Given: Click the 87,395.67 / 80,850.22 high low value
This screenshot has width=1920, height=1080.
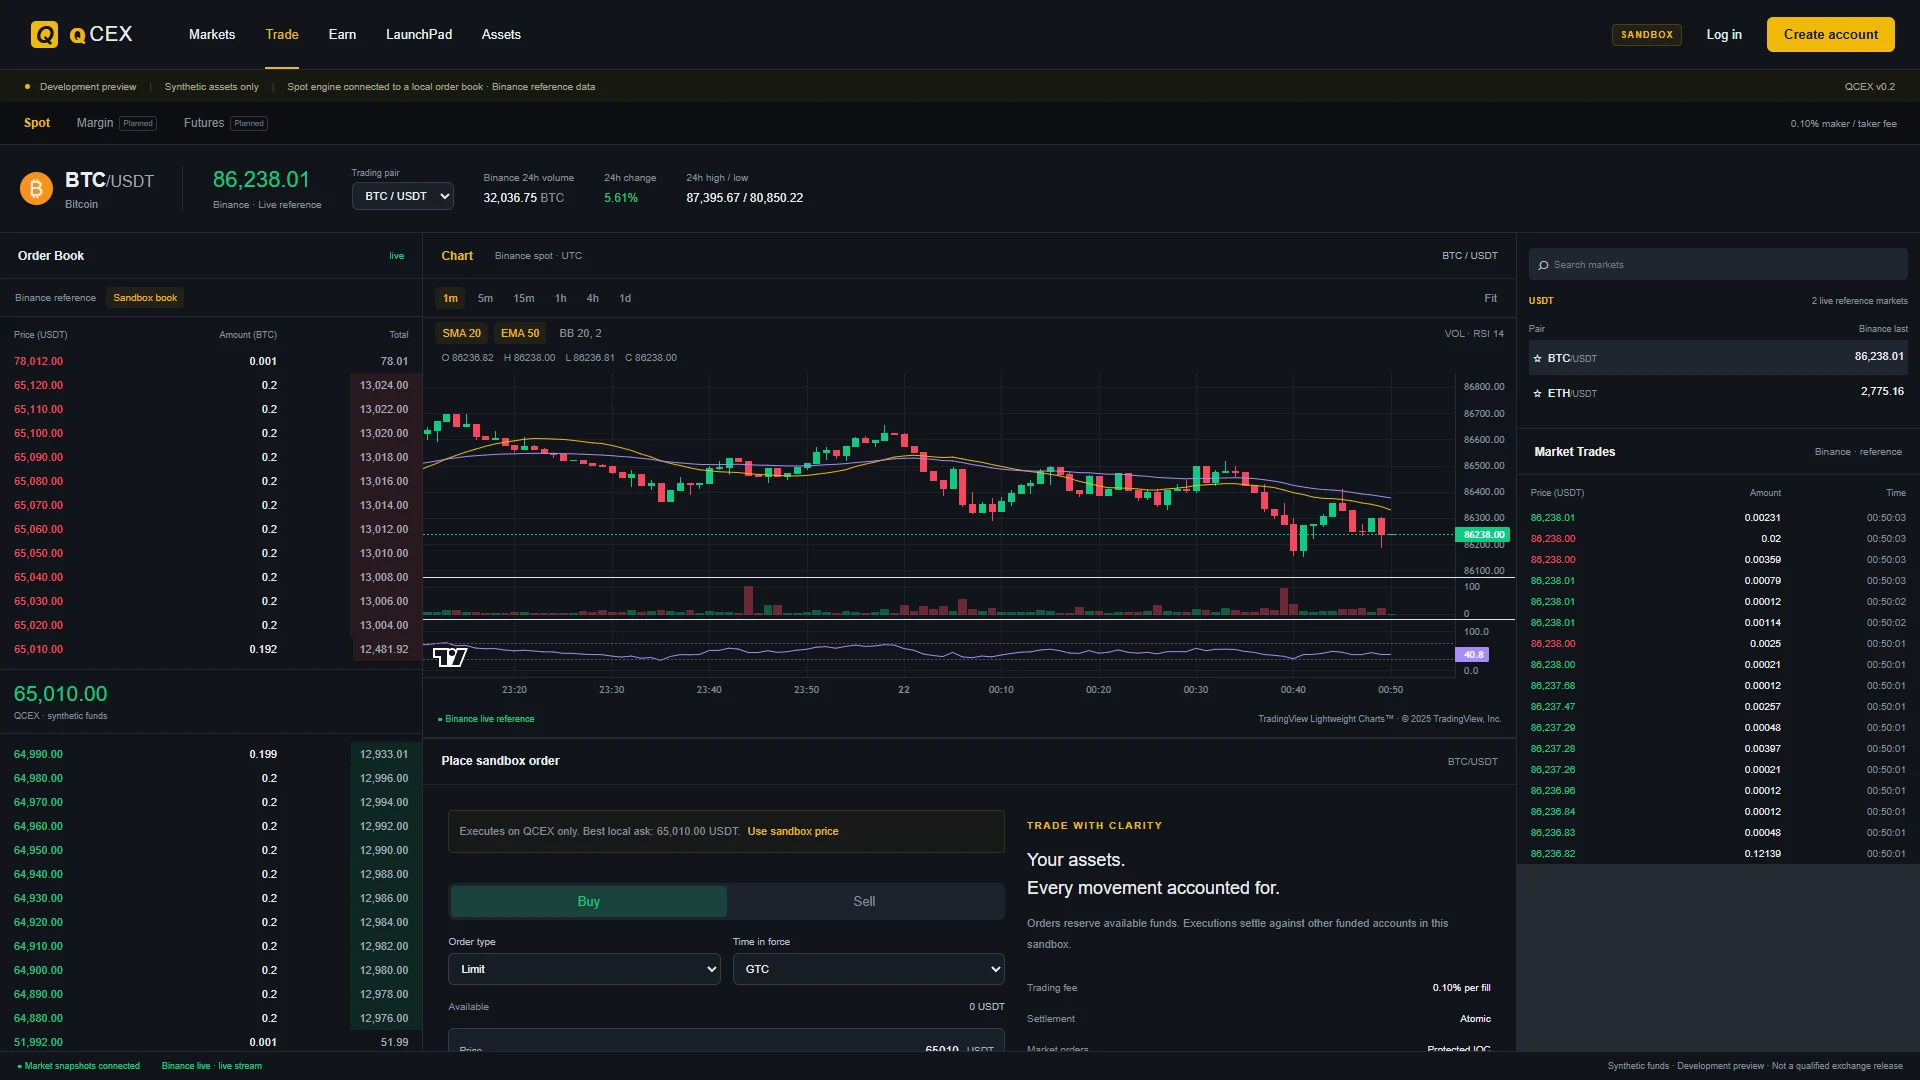Looking at the screenshot, I should [744, 198].
